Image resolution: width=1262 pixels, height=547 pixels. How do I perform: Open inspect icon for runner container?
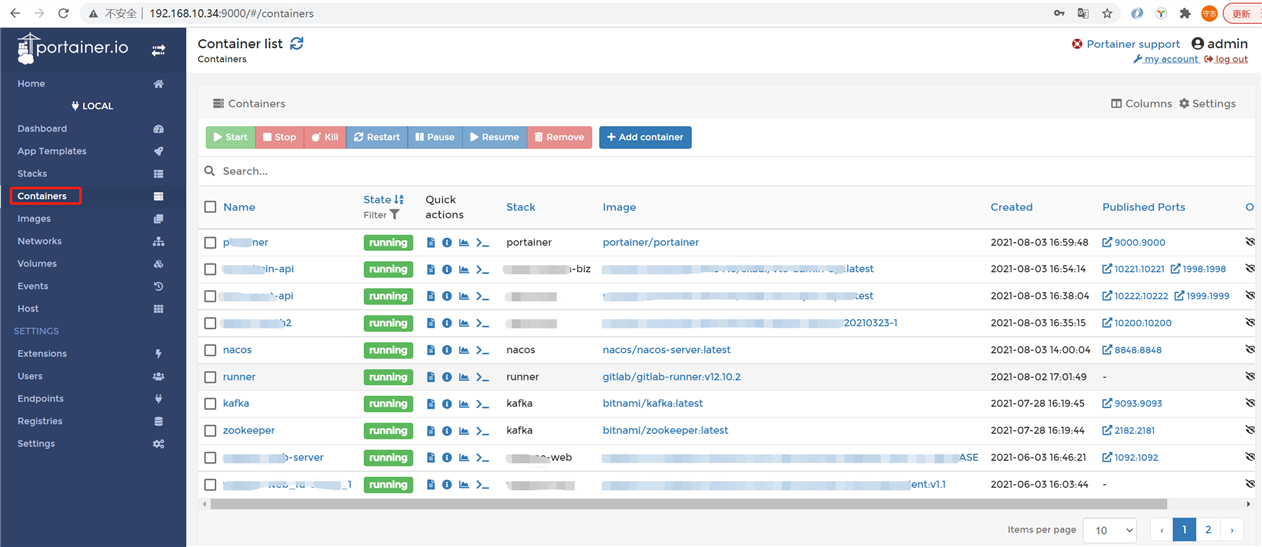(x=447, y=377)
